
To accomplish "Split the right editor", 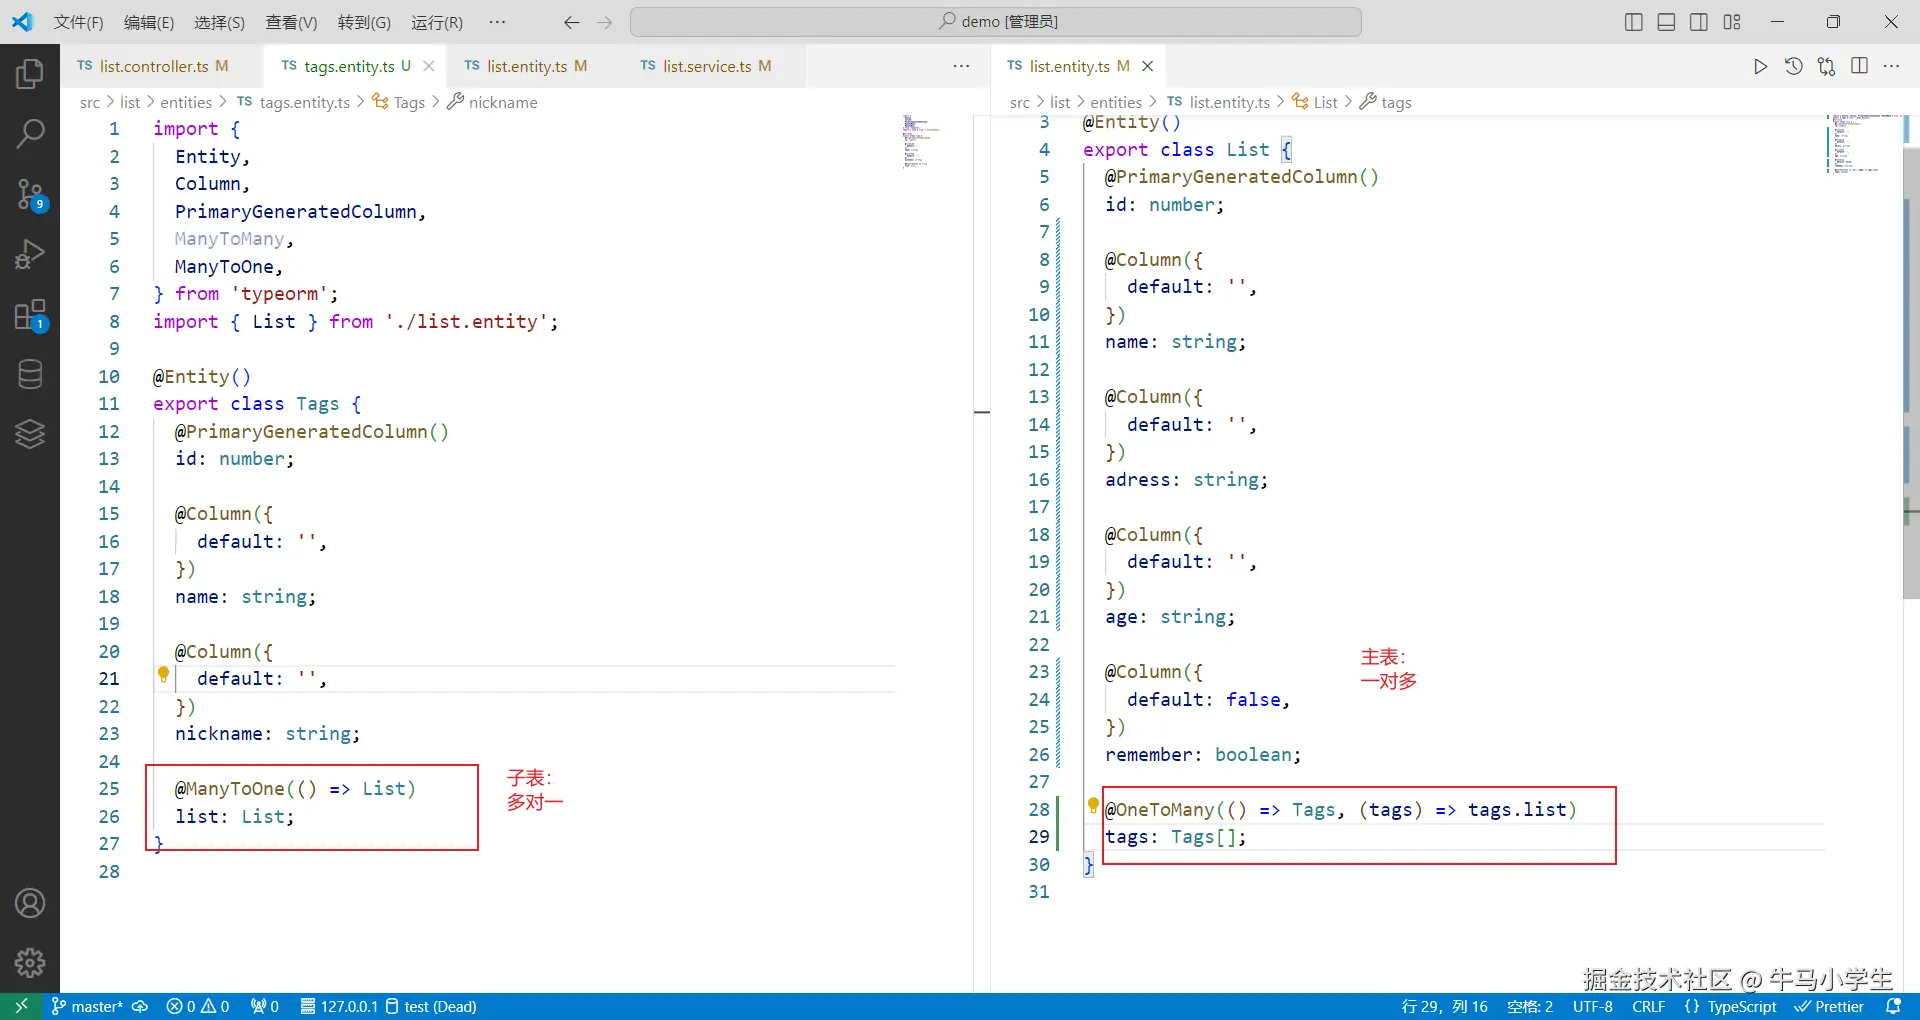I will click(1859, 66).
